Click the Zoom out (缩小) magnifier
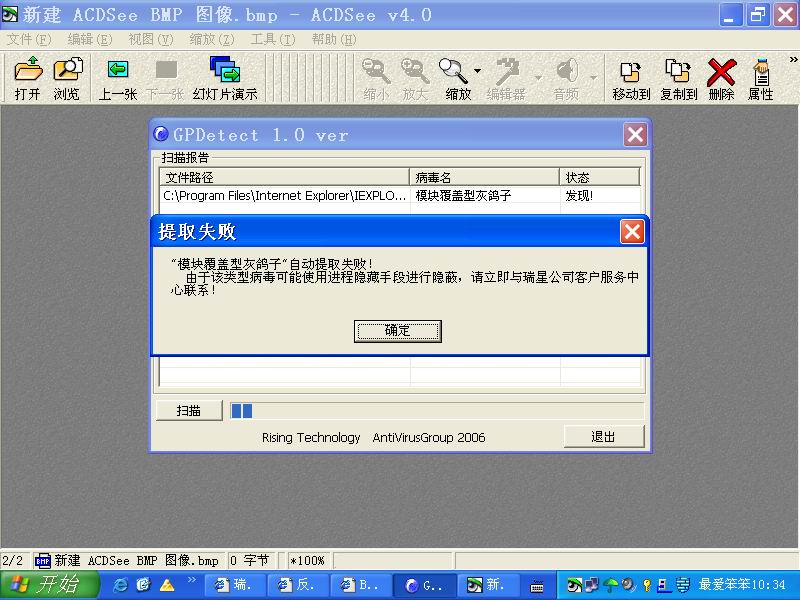The width and height of the screenshot is (800, 600). coord(376,78)
